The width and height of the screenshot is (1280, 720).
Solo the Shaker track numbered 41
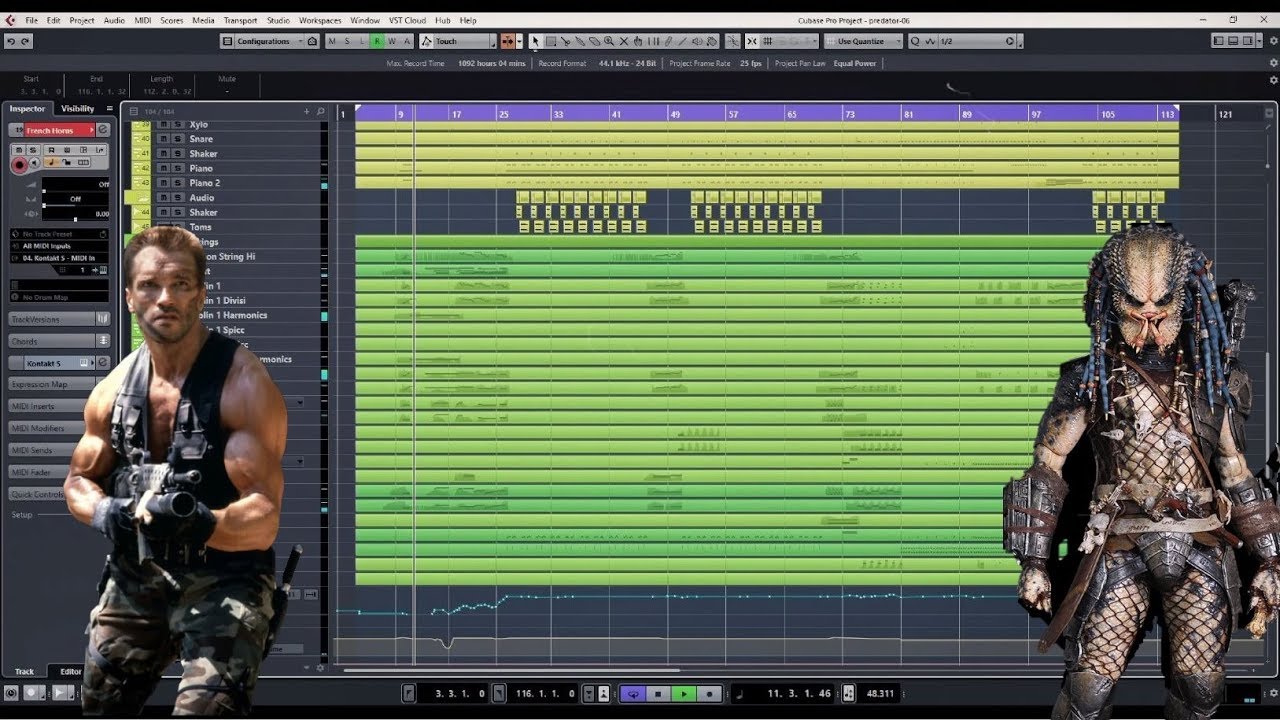pos(177,154)
